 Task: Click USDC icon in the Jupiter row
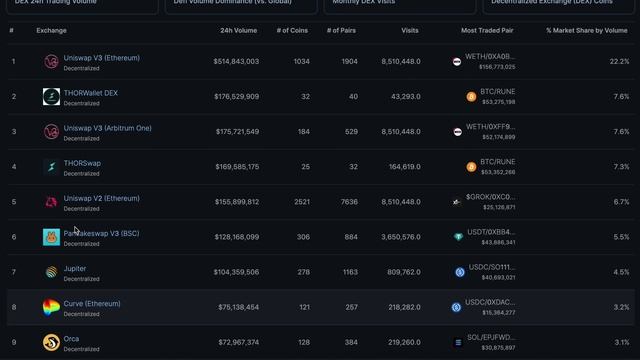[460, 272]
